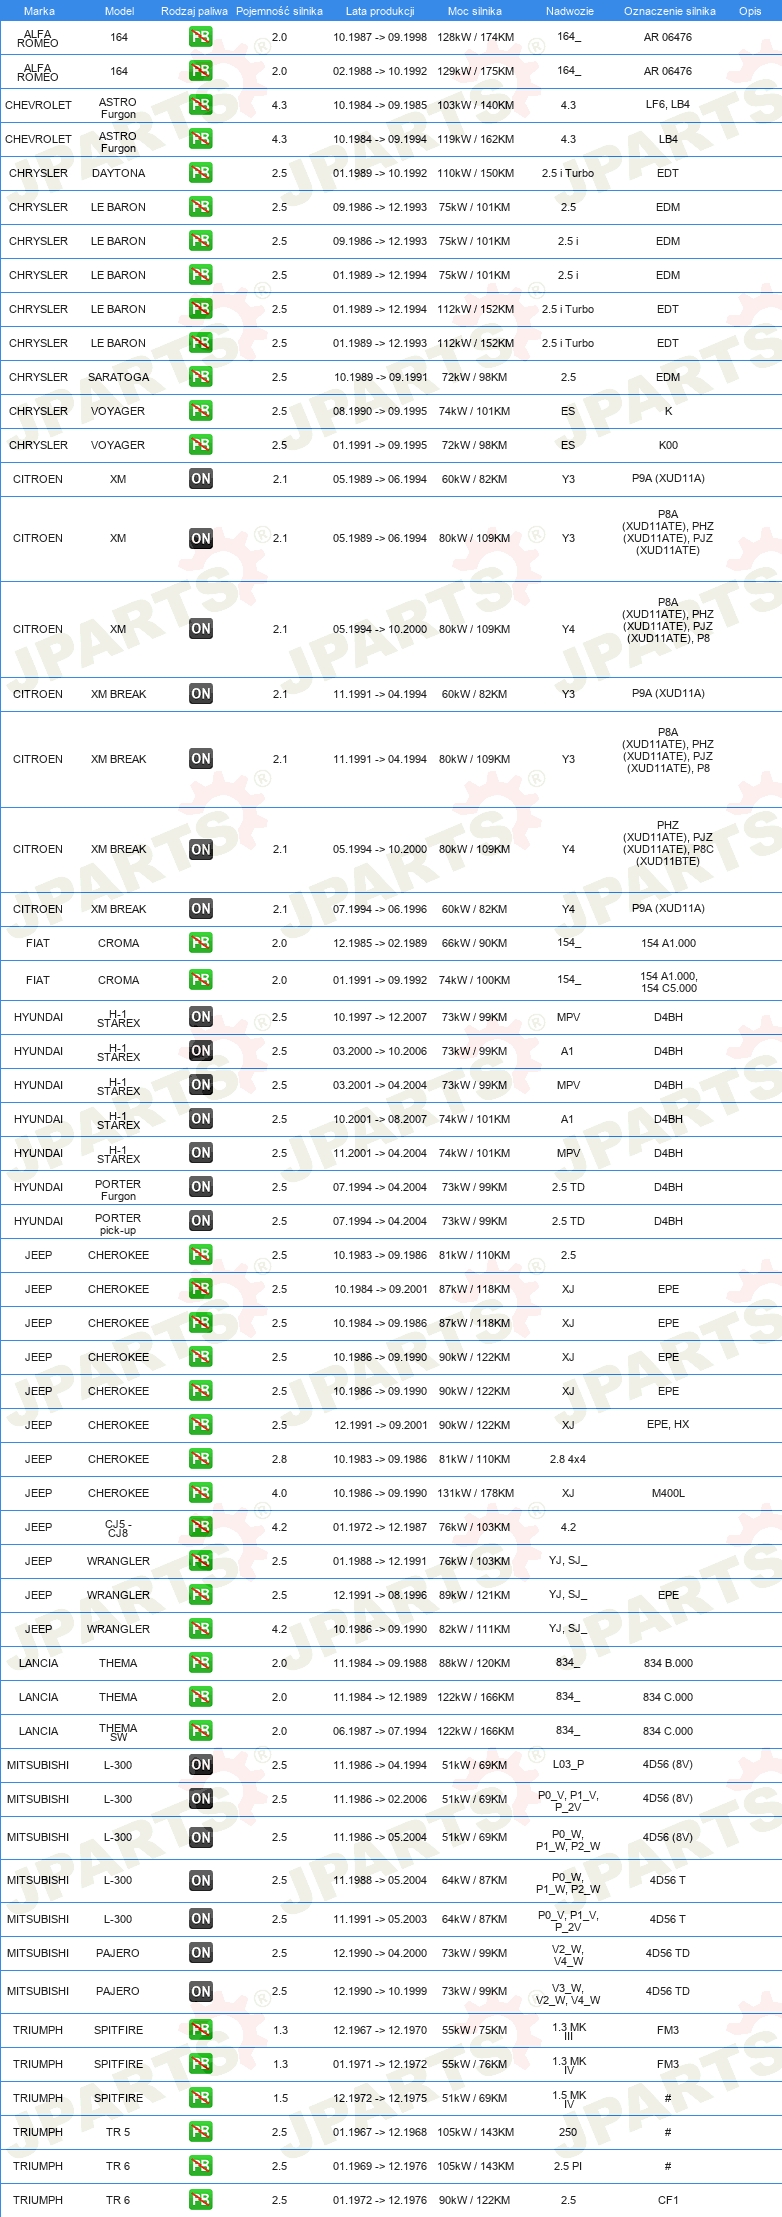
Task: Click the 154 A1.000, 154 C5.000 cell
Action: tap(669, 982)
